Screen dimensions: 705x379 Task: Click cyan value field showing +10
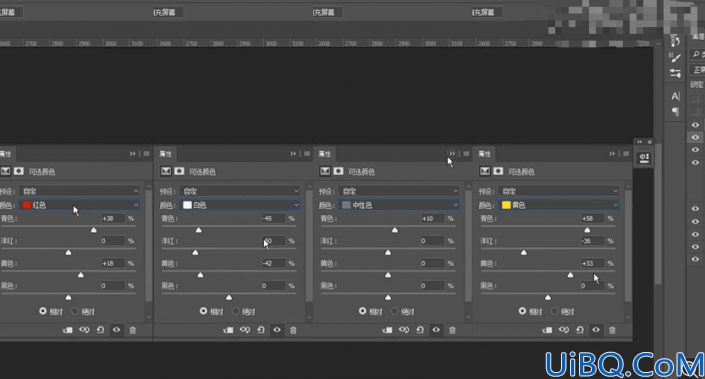point(432,218)
